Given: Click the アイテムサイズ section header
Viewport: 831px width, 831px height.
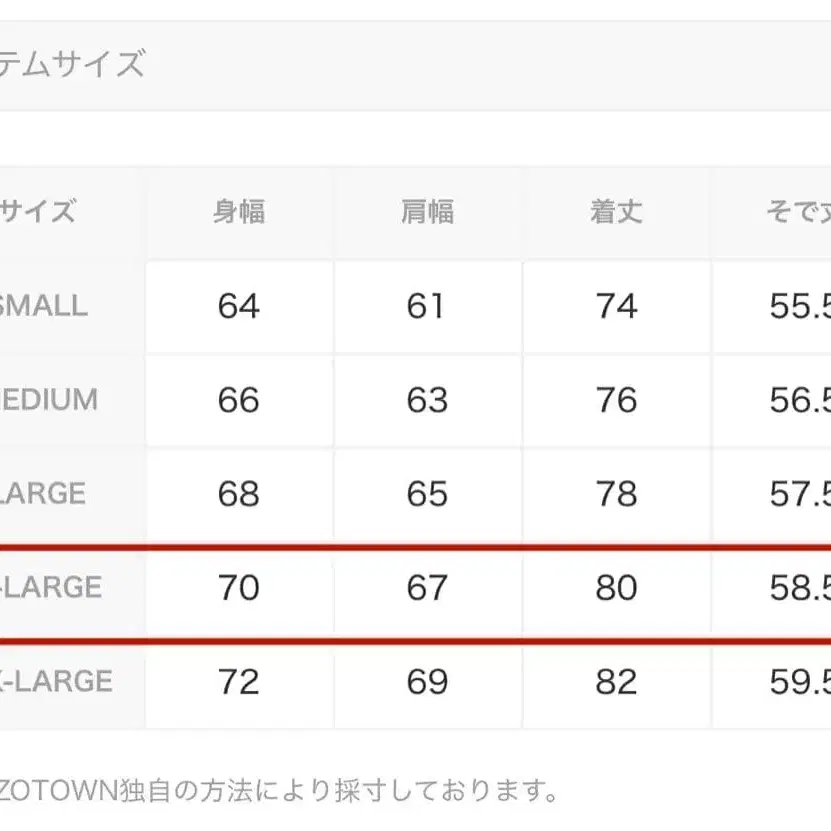Looking at the screenshot, I should pos(72,66).
